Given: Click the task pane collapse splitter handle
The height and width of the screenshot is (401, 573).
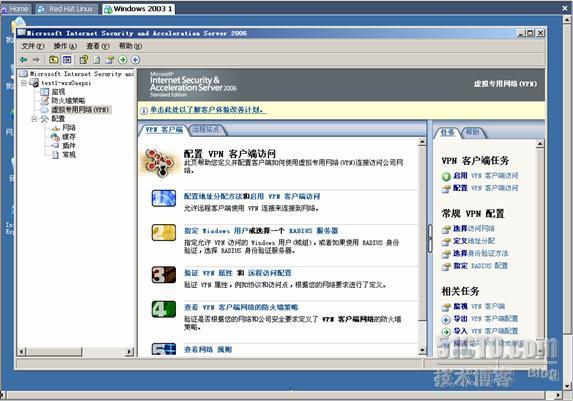Looking at the screenshot, I should point(430,238).
